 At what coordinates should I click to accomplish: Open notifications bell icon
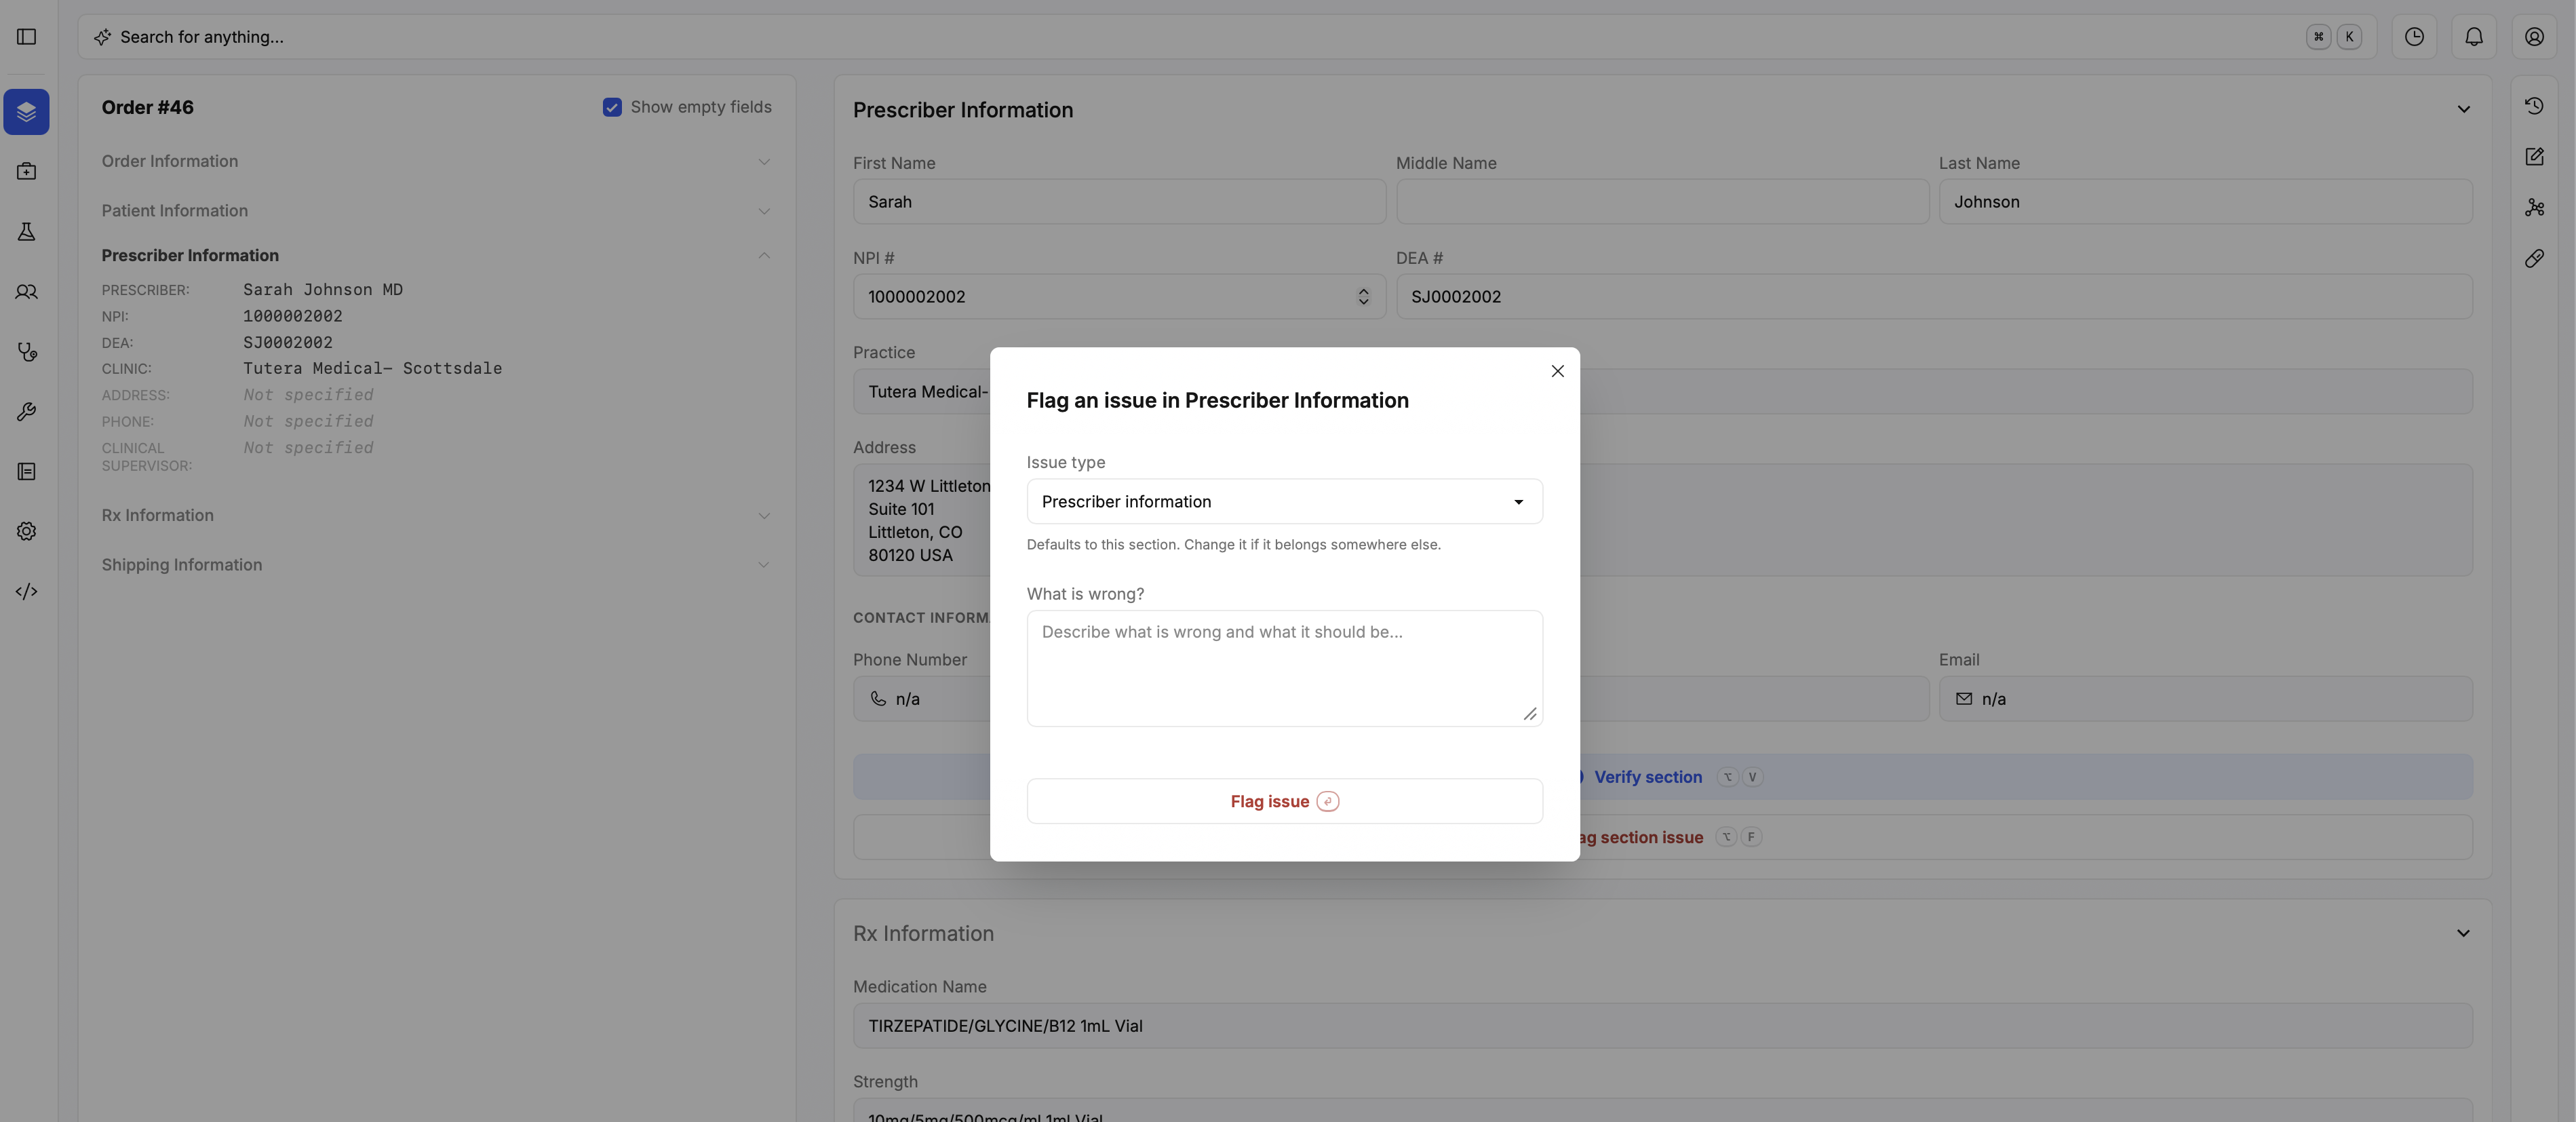pyautogui.click(x=2474, y=37)
